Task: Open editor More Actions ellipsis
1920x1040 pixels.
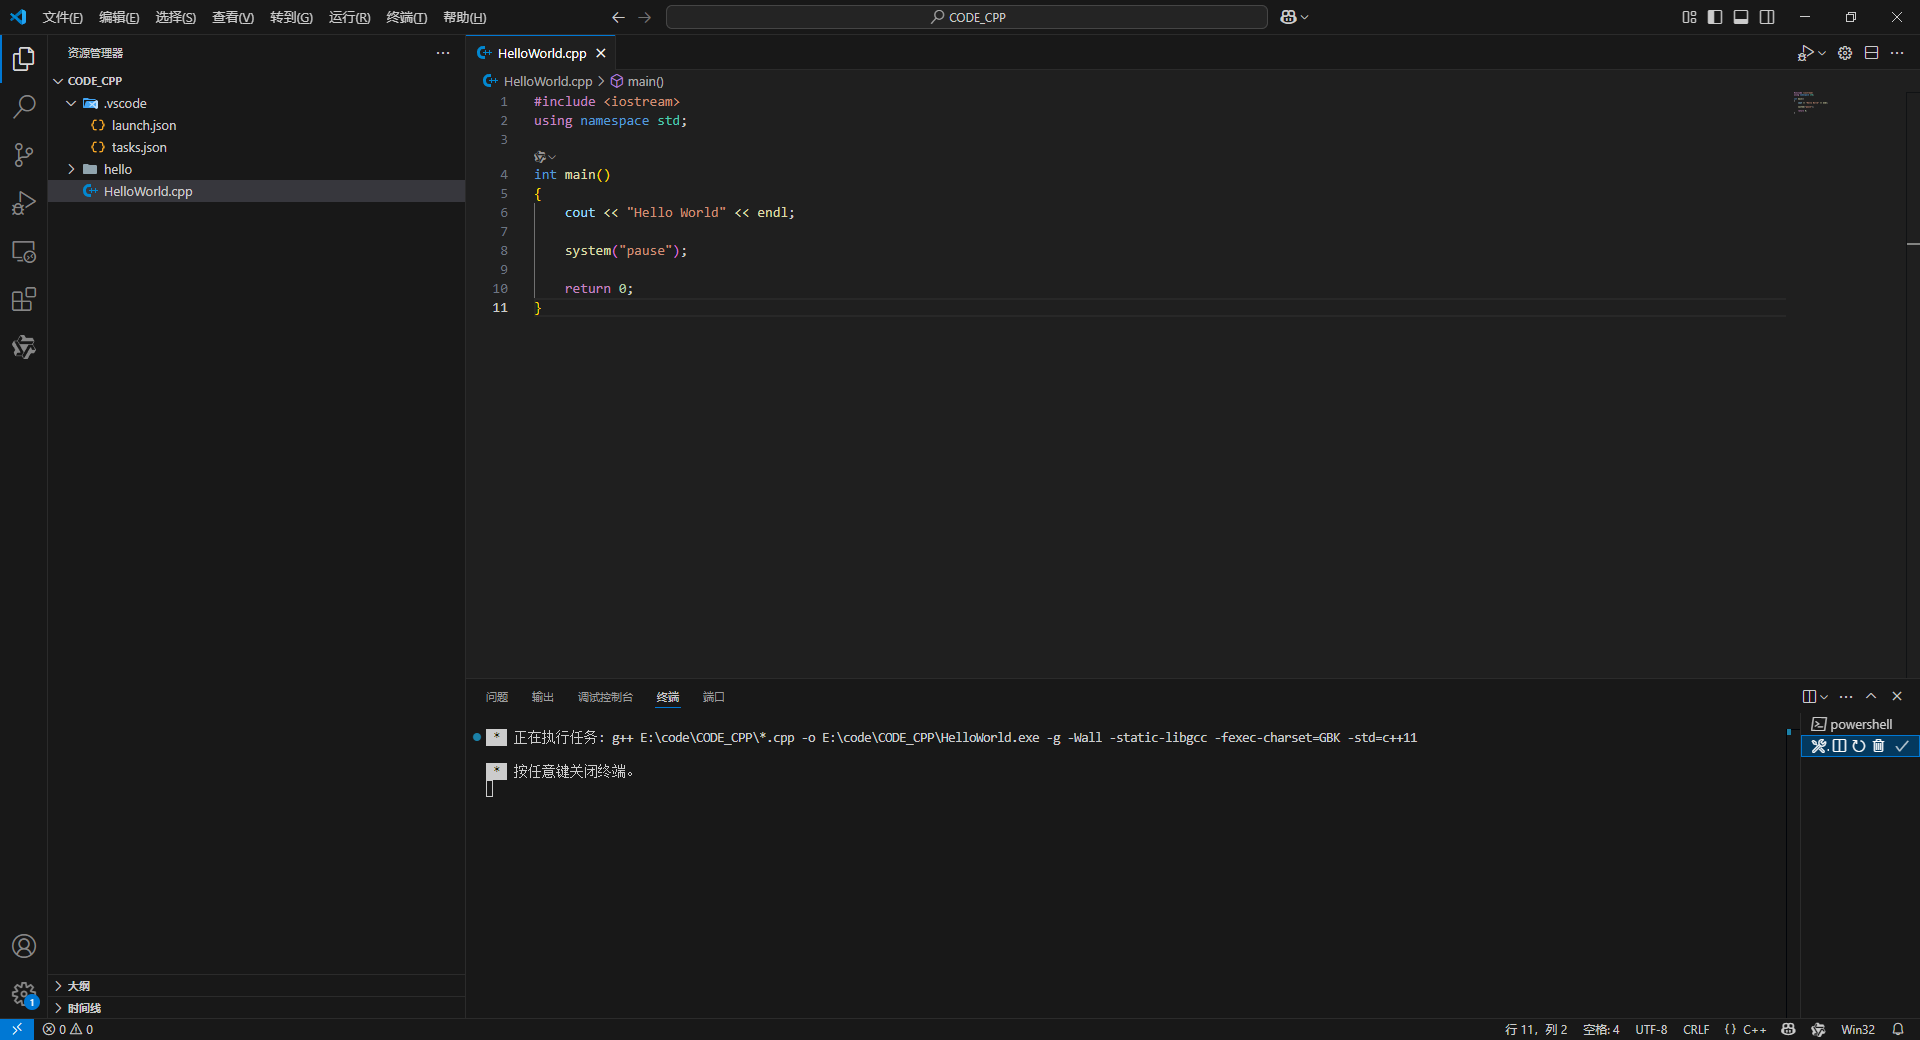Action: (x=1897, y=53)
